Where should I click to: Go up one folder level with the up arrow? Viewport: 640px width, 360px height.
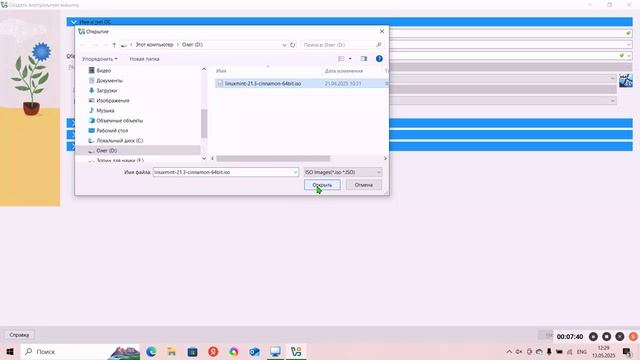click(114, 45)
